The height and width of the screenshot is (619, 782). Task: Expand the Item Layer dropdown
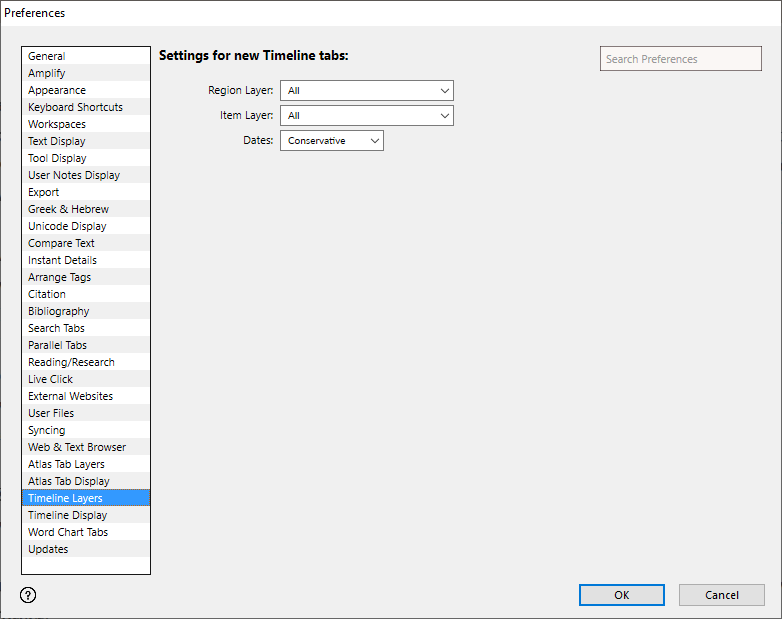pyautogui.click(x=366, y=116)
